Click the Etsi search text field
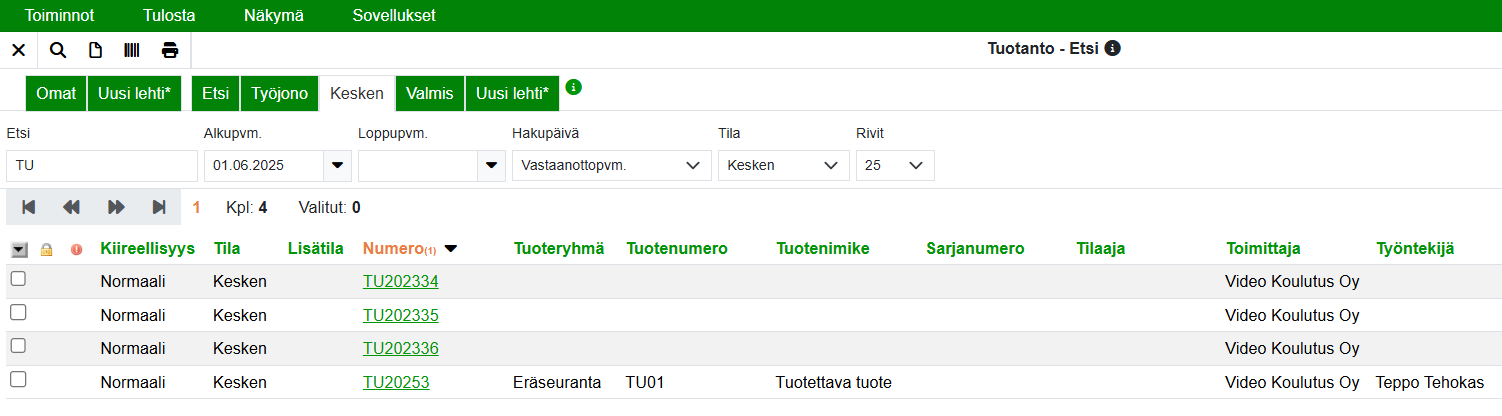1502x416 pixels. click(101, 166)
